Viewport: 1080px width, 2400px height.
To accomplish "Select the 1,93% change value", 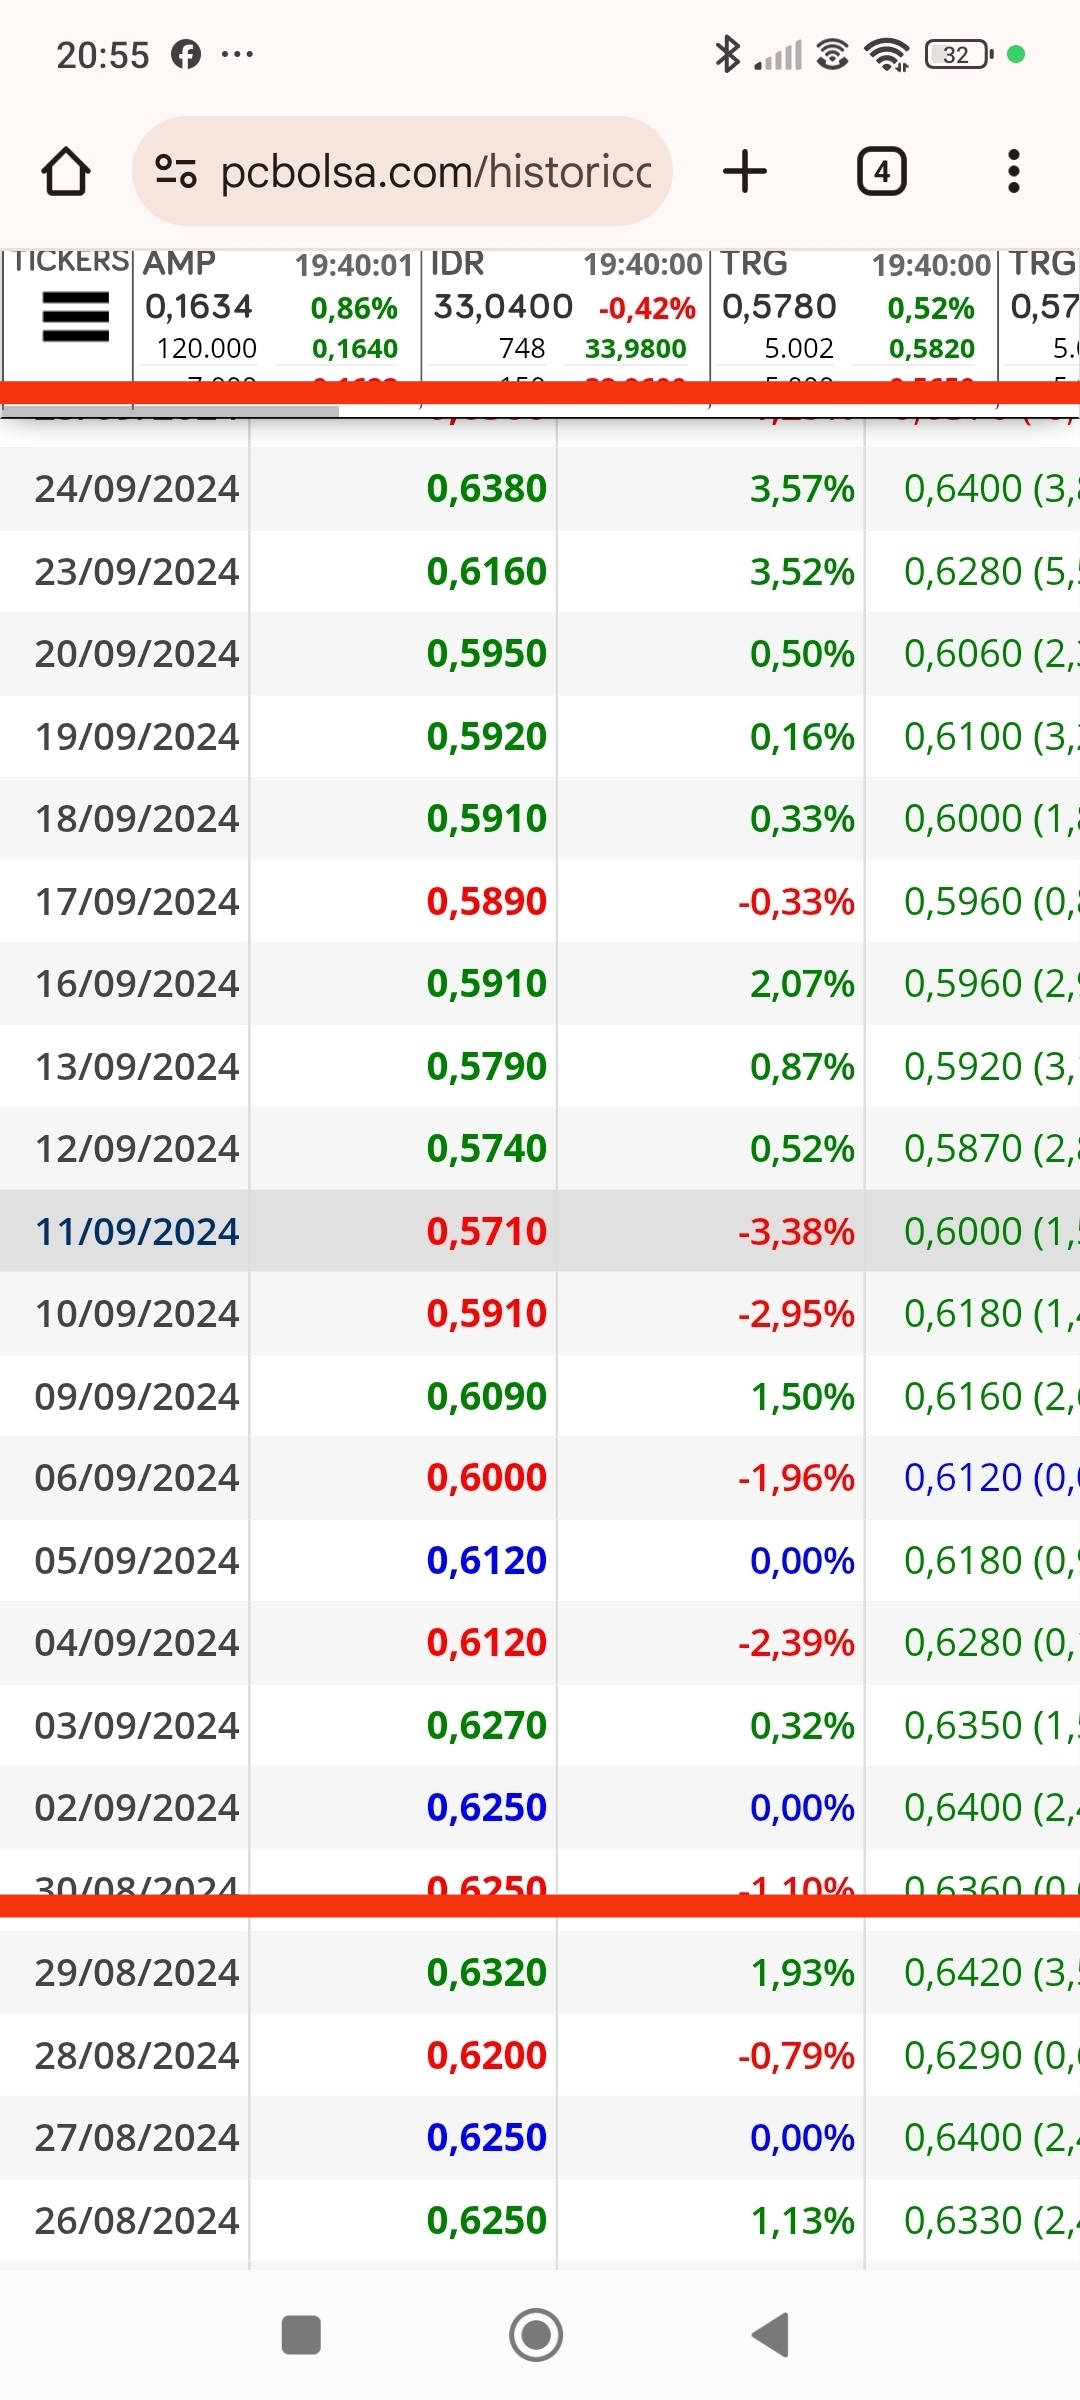I will (803, 1973).
